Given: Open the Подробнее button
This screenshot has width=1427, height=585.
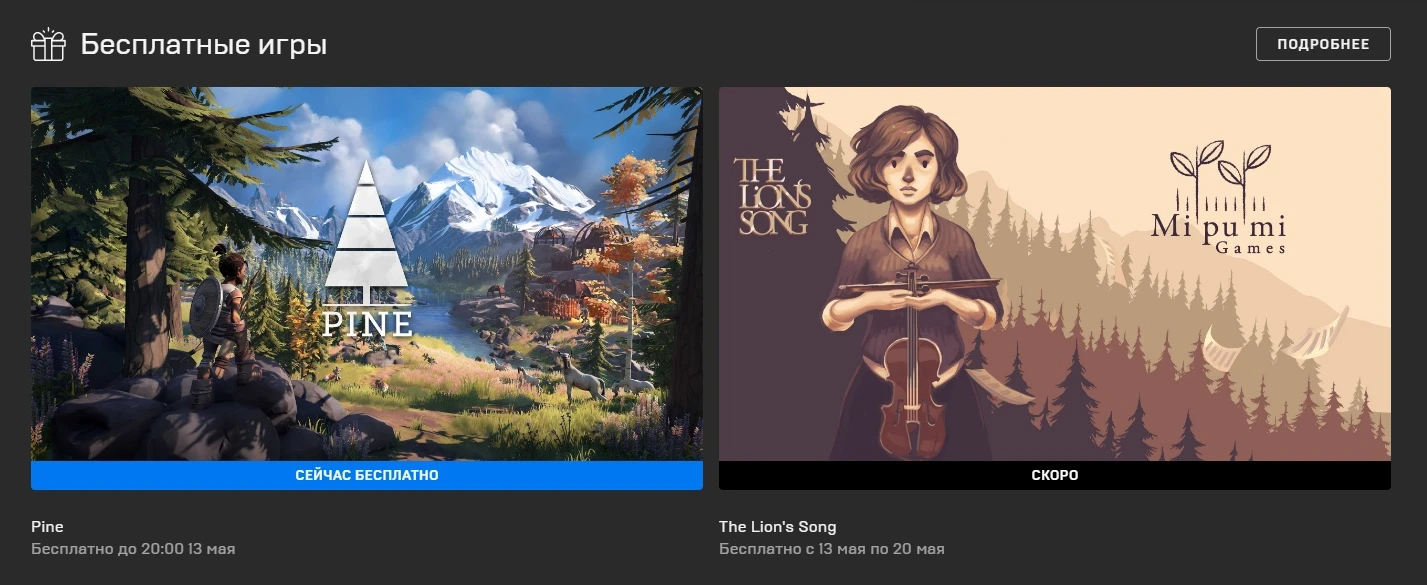Looking at the screenshot, I should pos(1323,44).
